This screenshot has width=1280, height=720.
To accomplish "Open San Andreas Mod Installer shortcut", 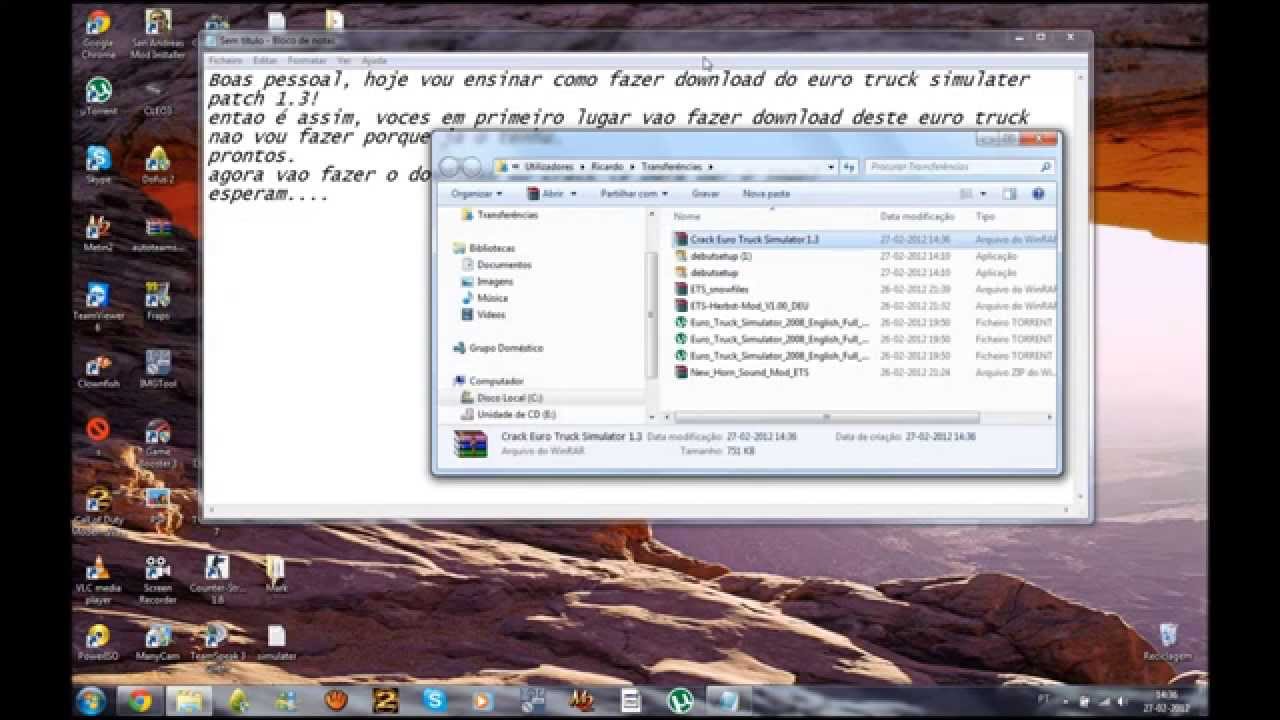I will point(158,32).
